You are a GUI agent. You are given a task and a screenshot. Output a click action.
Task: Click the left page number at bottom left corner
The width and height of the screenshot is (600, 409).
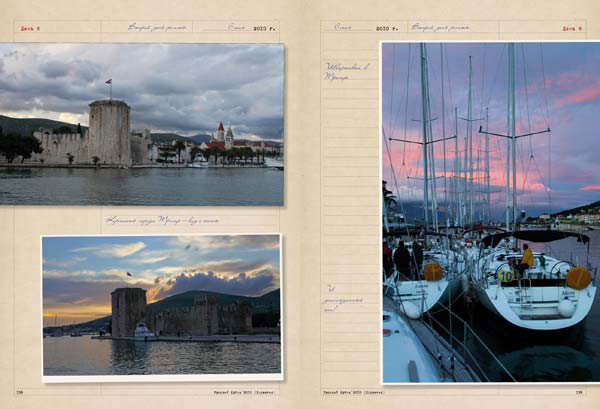[x=20, y=392]
